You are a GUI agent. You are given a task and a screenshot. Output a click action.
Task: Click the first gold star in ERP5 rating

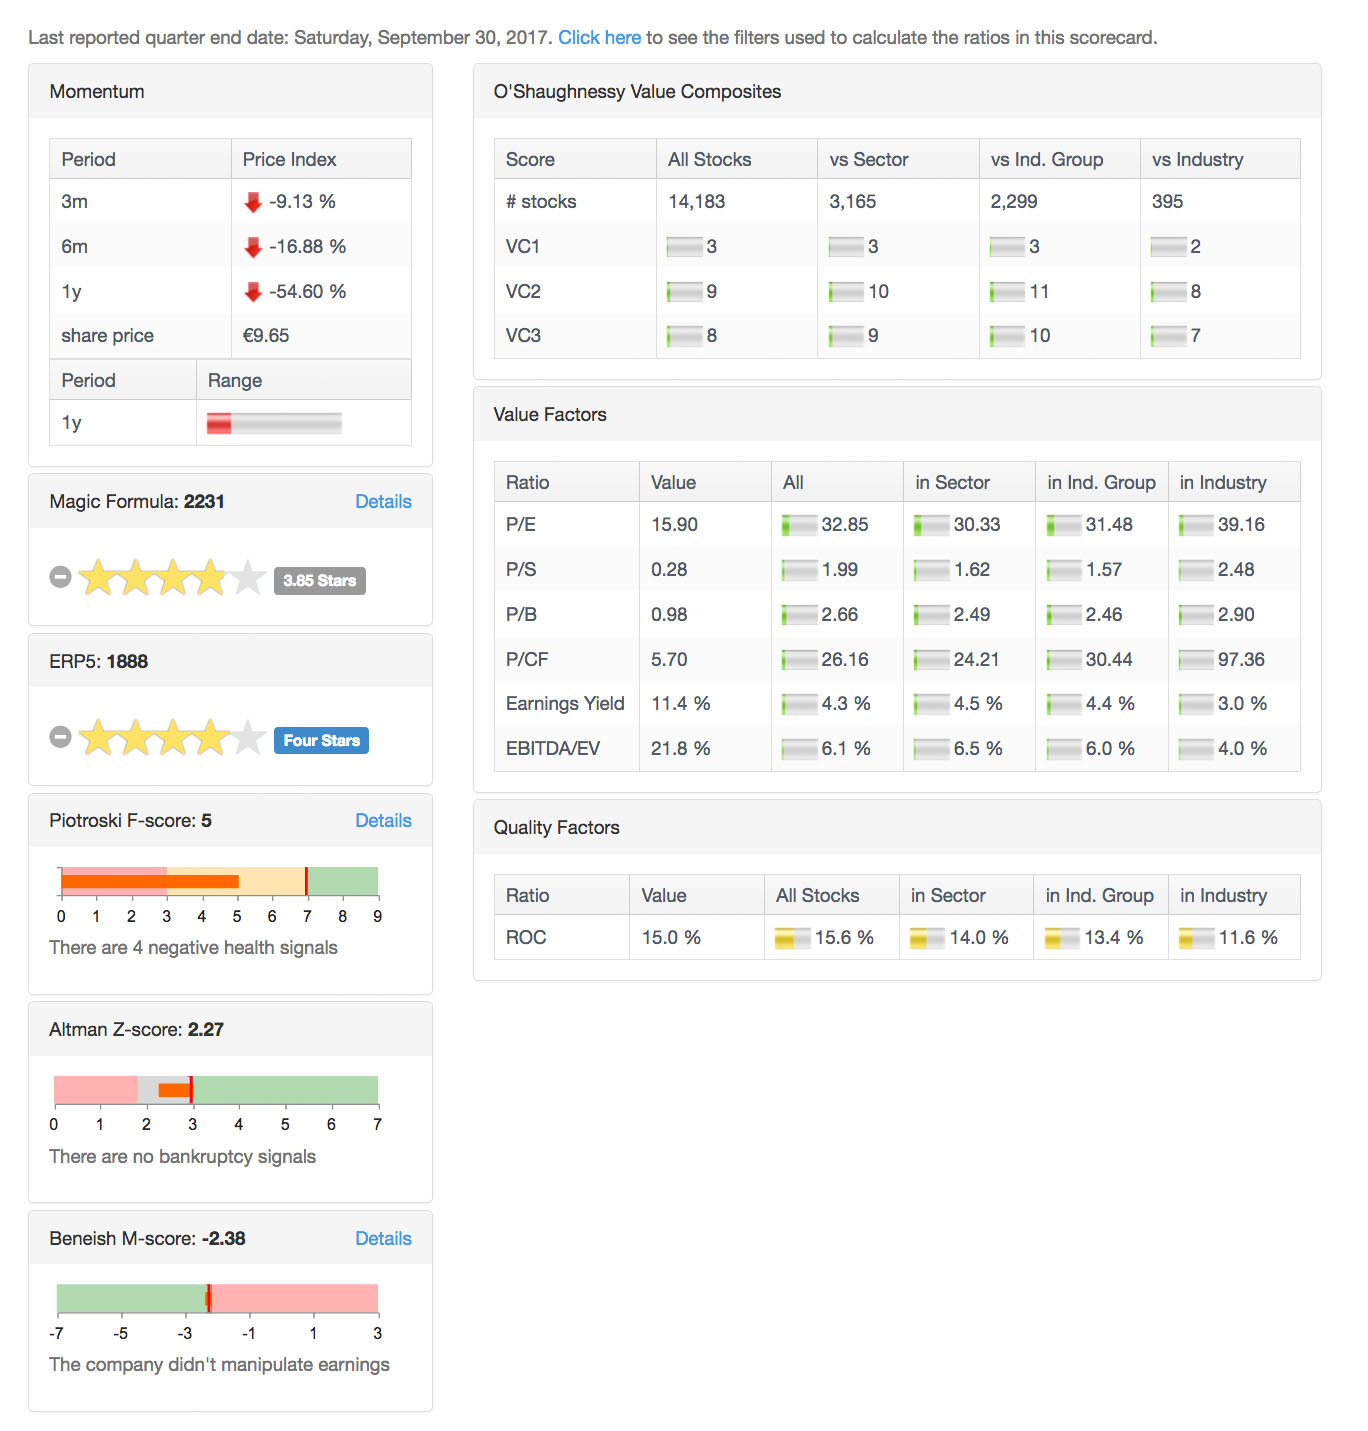pos(98,738)
